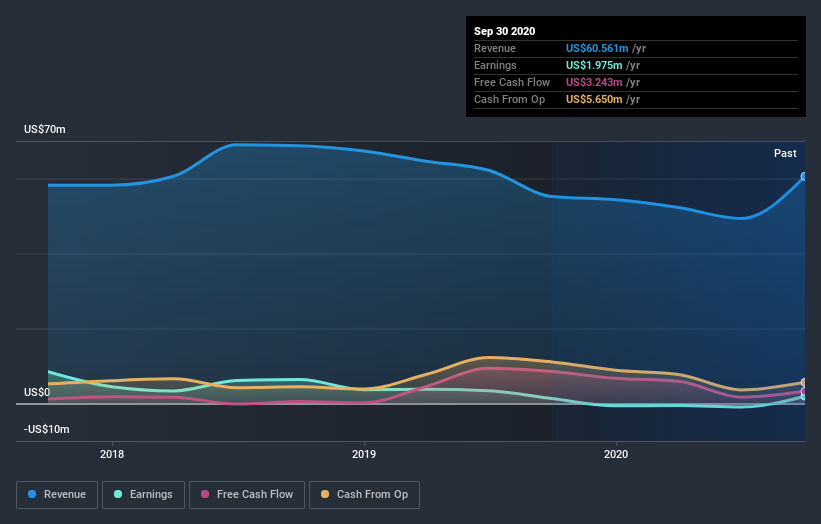The height and width of the screenshot is (524, 821).
Task: Toggle the Earnings legend button
Action: click(143, 495)
